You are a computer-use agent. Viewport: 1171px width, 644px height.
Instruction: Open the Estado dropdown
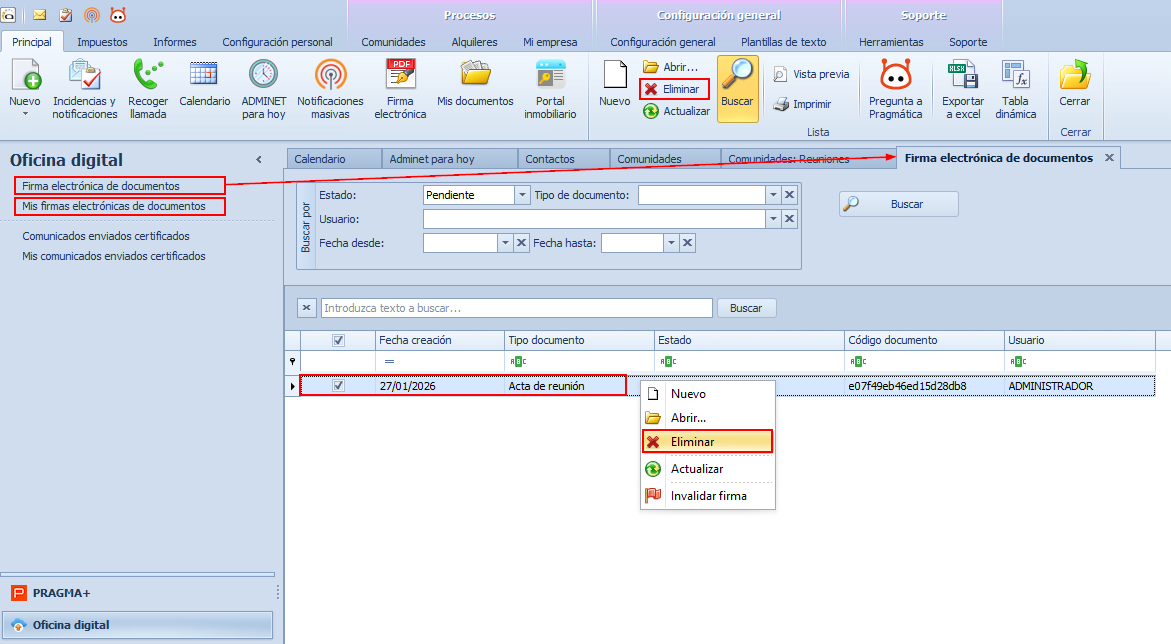click(x=522, y=195)
